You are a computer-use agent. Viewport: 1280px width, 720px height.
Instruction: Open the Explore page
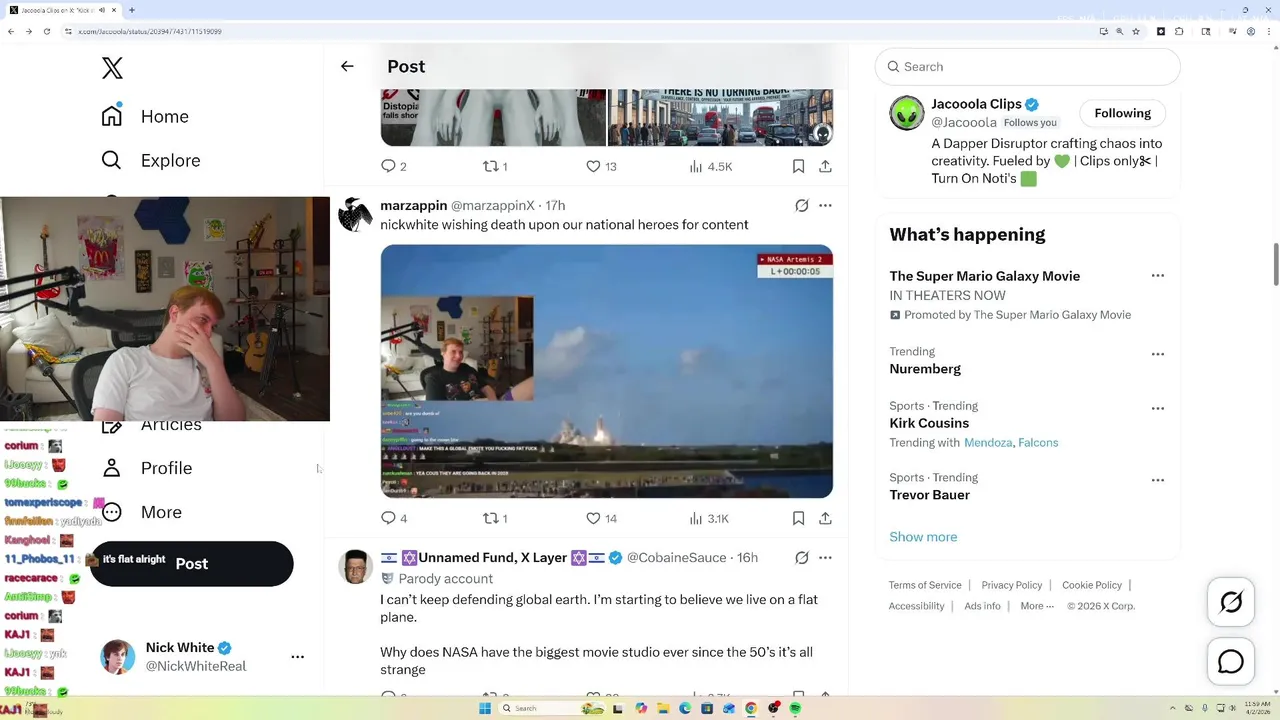[x=151, y=160]
